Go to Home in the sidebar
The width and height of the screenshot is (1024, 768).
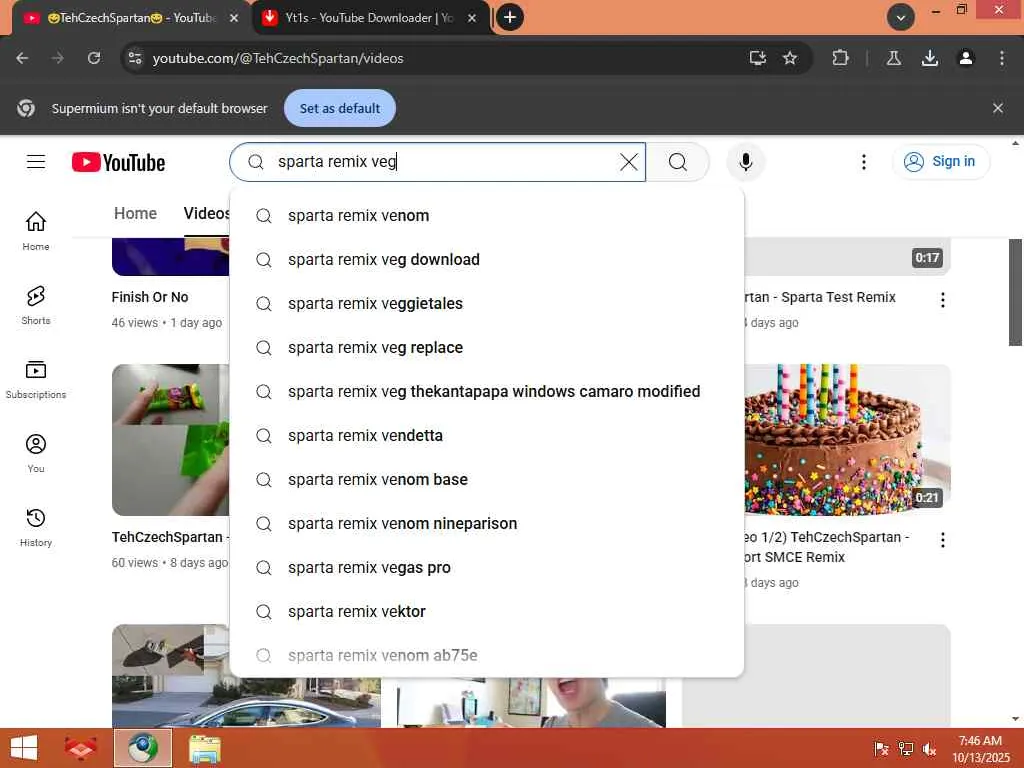point(36,231)
